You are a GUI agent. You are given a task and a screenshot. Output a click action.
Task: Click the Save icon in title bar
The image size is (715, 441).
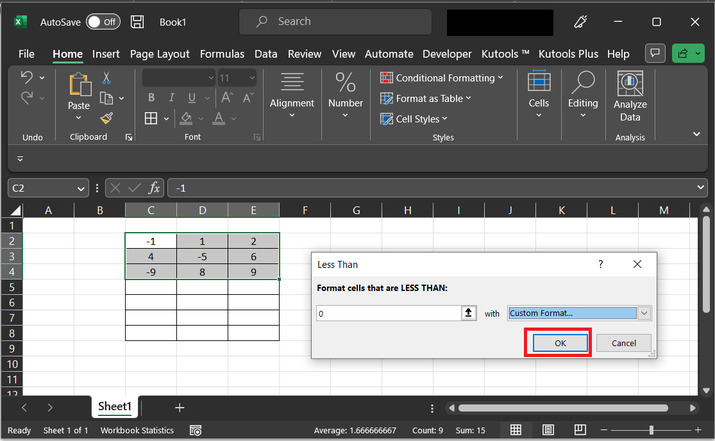[139, 21]
